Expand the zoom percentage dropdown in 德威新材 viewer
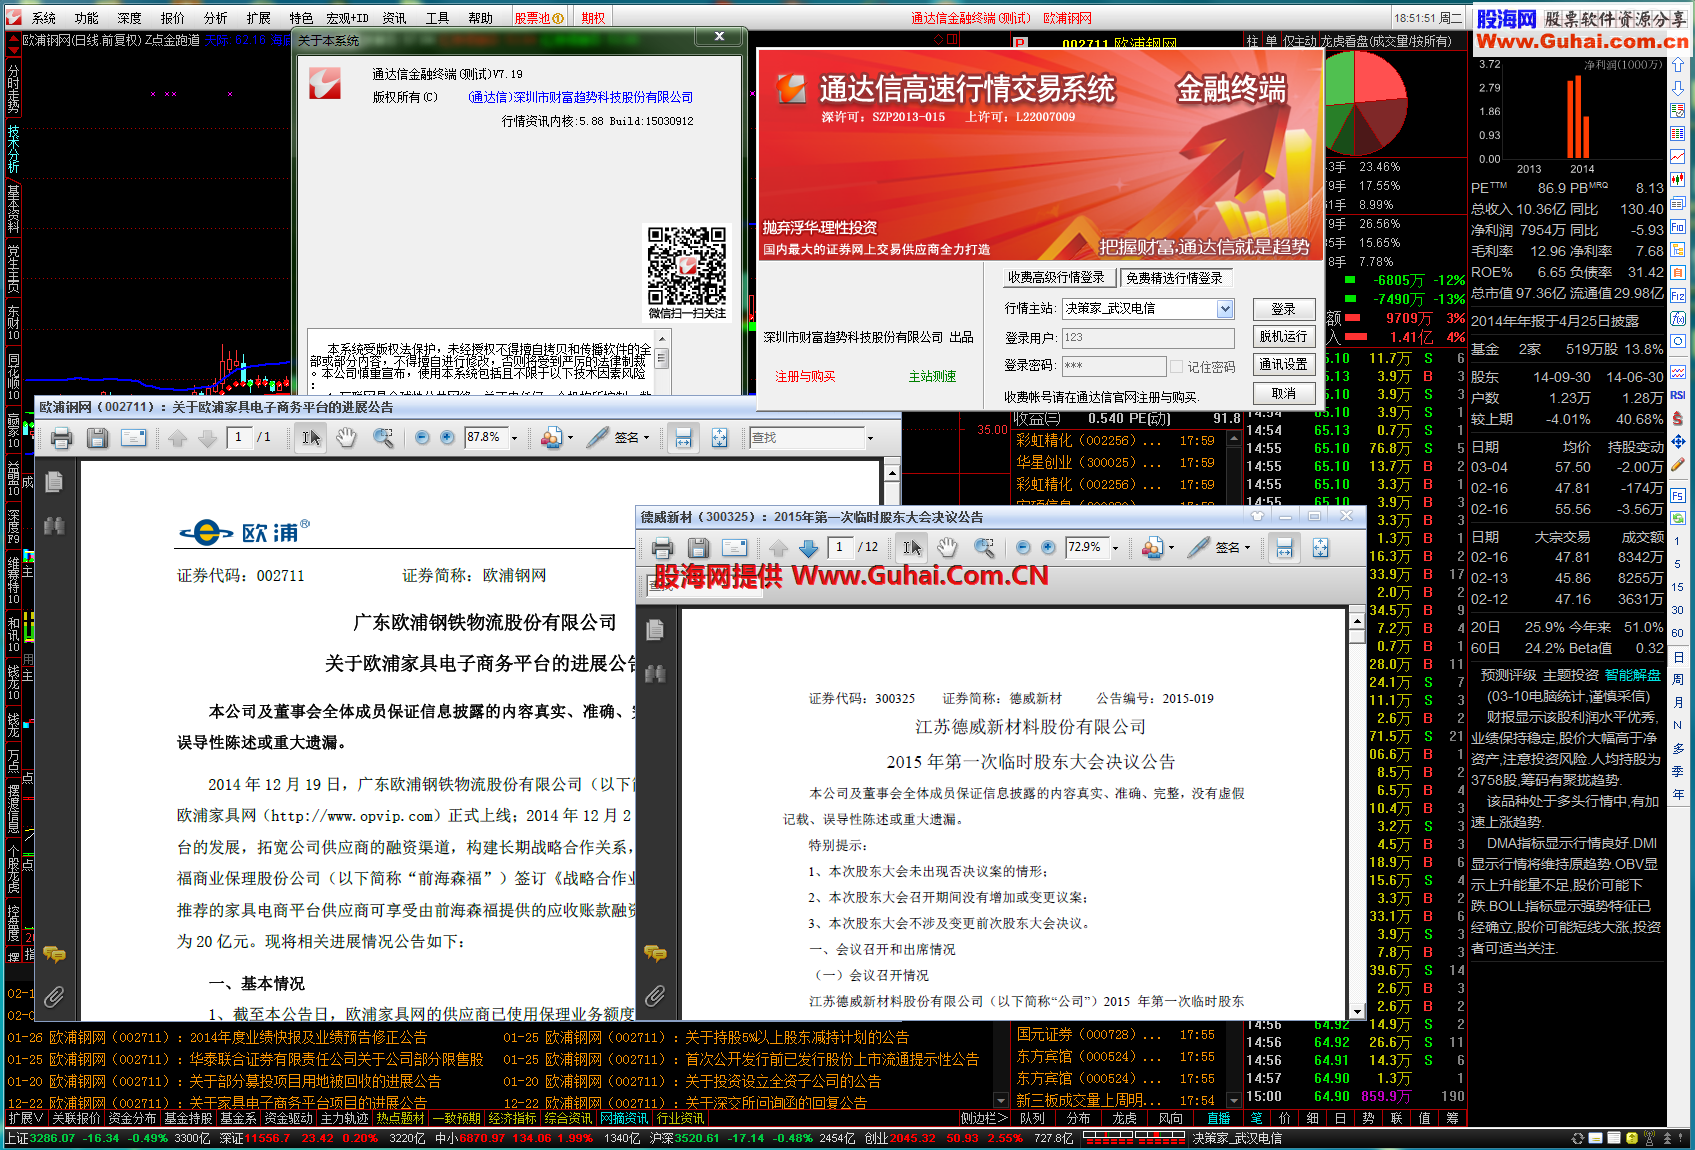The width and height of the screenshot is (1695, 1150). [1116, 548]
